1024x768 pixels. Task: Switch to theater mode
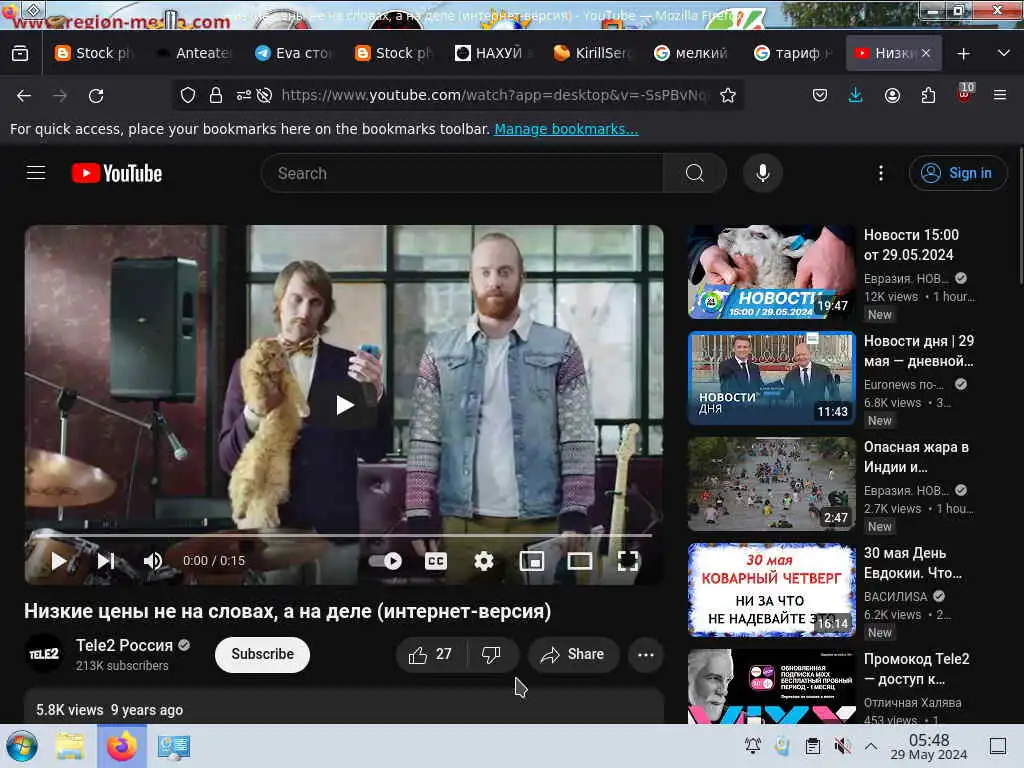pyautogui.click(x=580, y=561)
